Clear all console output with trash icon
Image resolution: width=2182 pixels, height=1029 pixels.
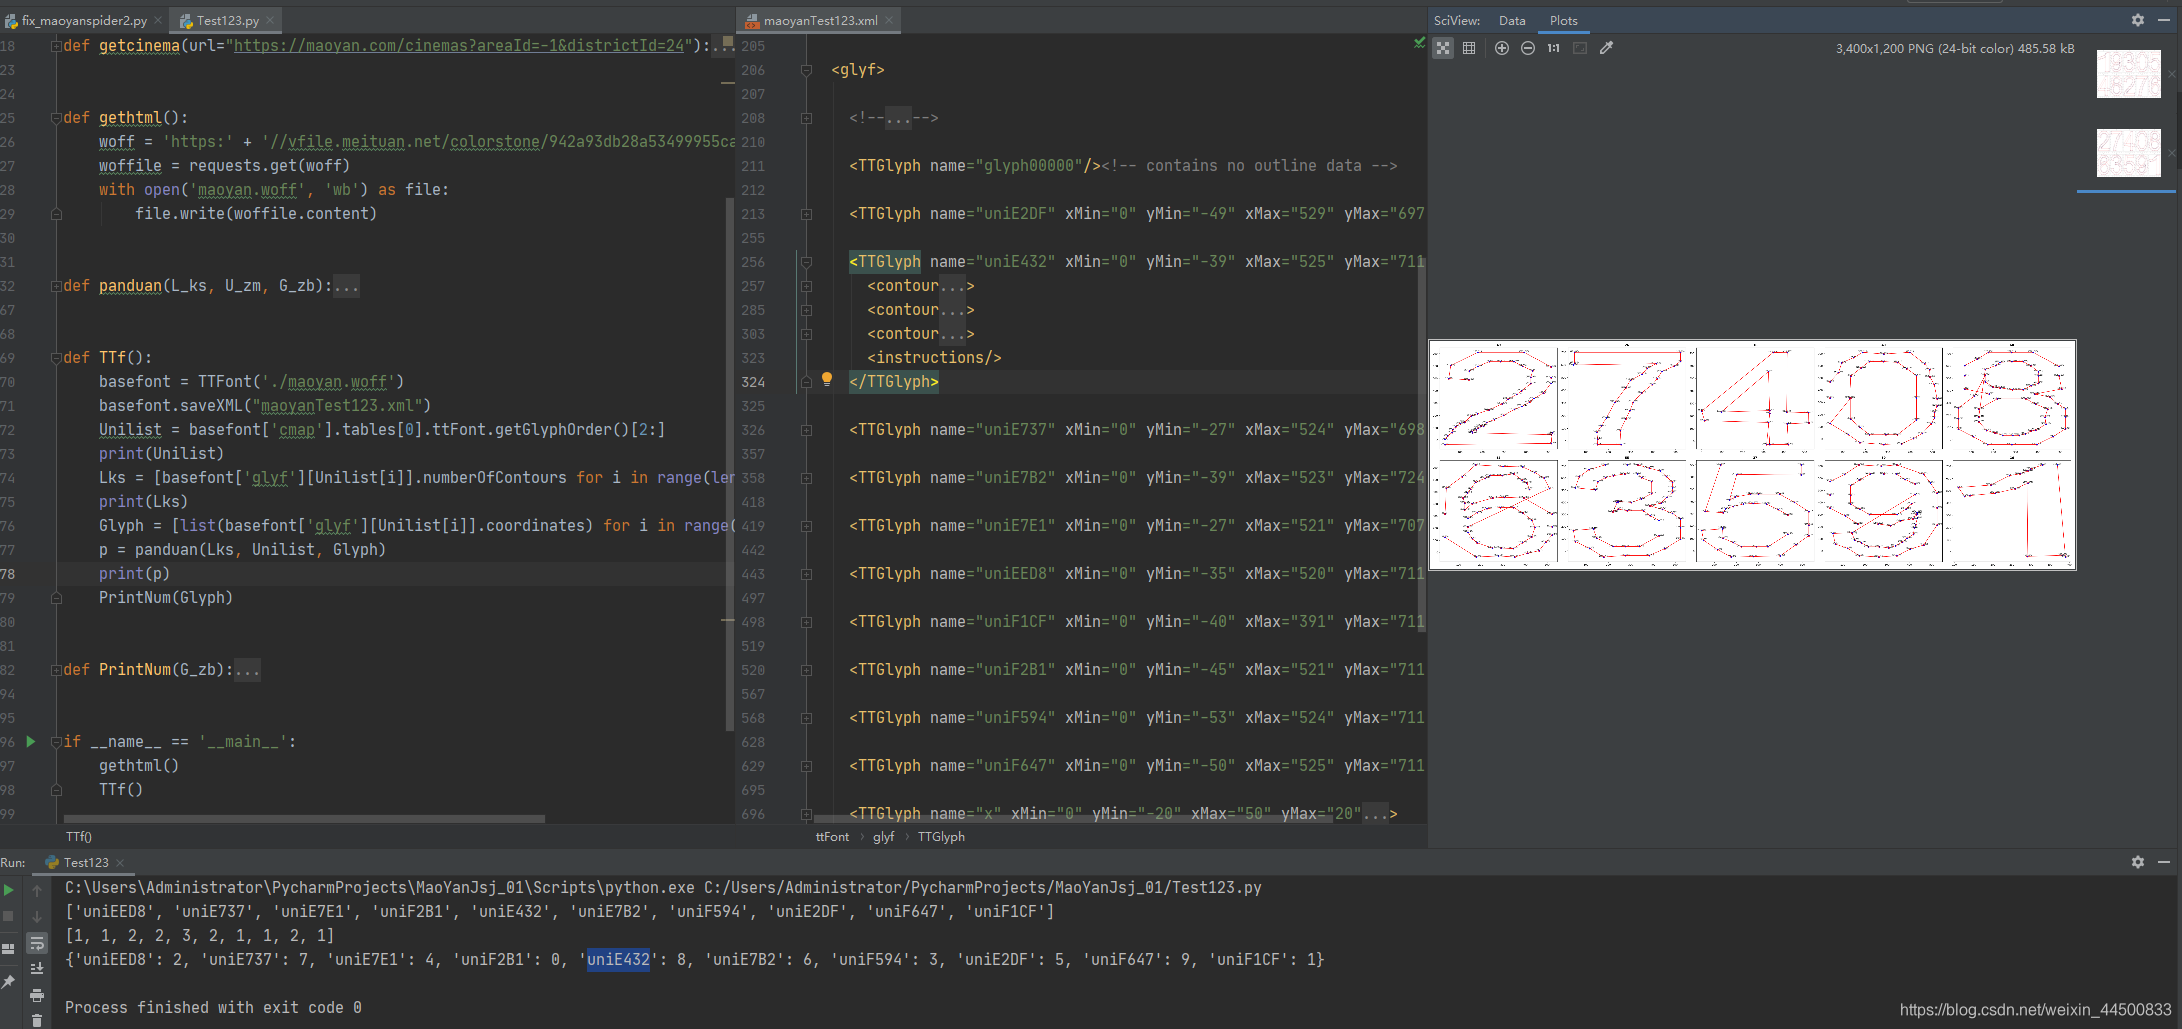(x=37, y=1020)
